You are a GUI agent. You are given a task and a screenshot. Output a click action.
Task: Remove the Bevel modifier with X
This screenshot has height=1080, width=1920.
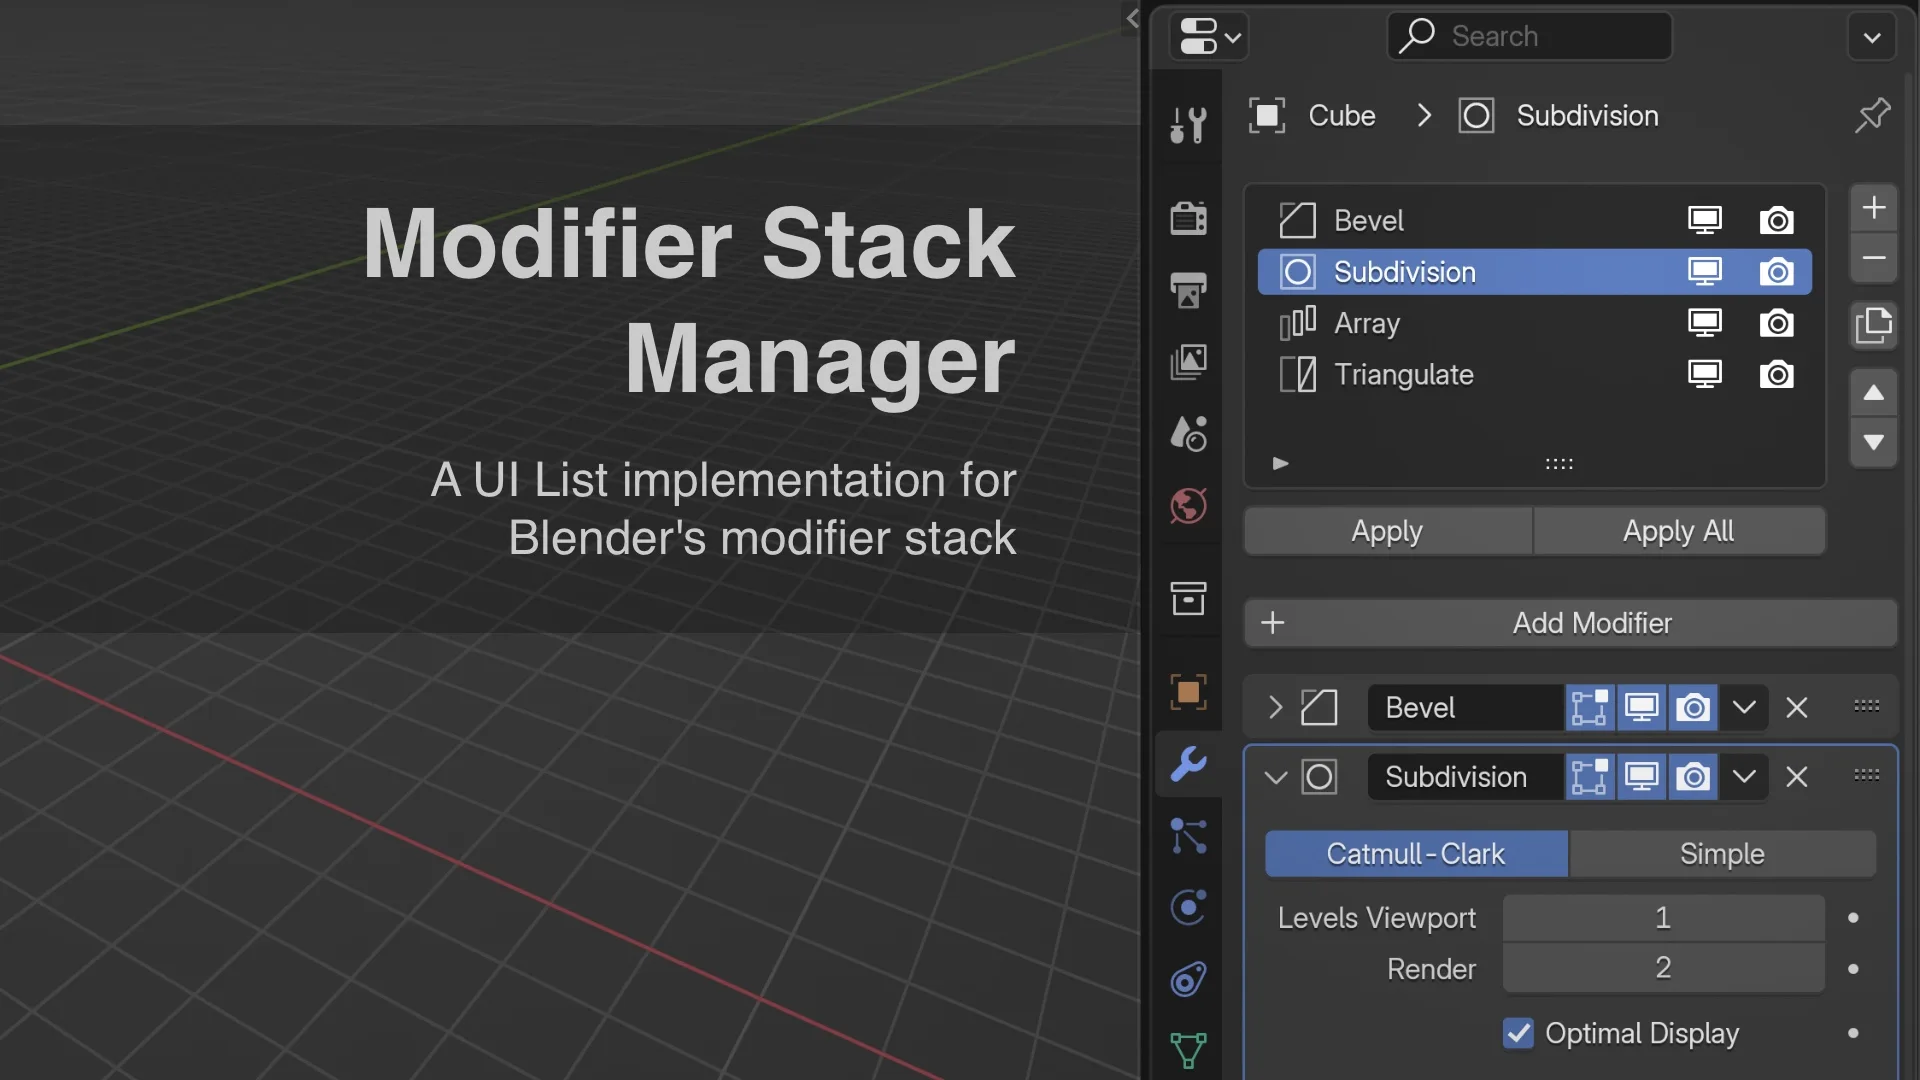tap(1796, 708)
